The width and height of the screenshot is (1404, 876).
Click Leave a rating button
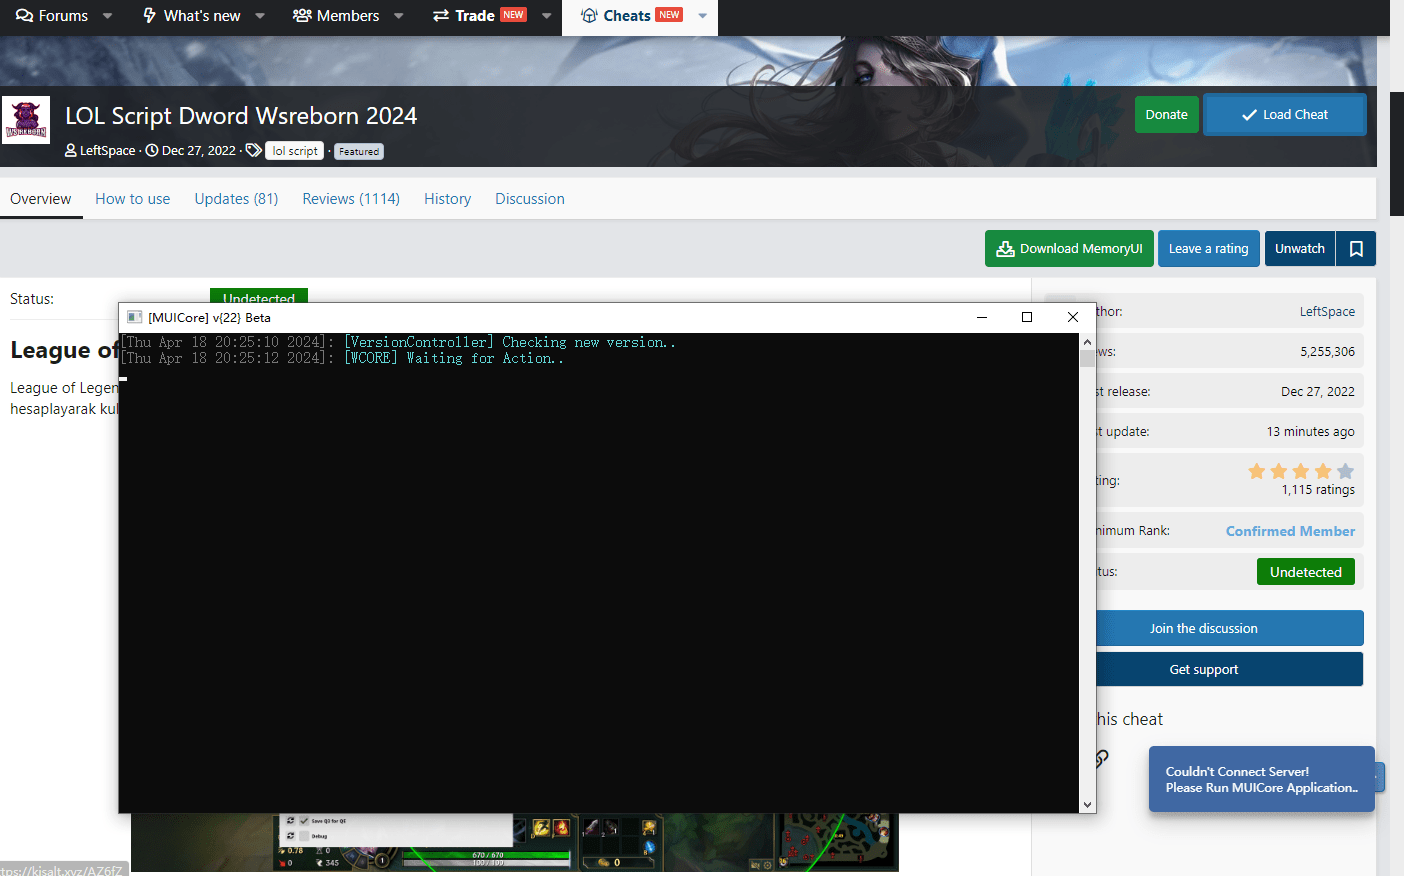[1208, 249]
